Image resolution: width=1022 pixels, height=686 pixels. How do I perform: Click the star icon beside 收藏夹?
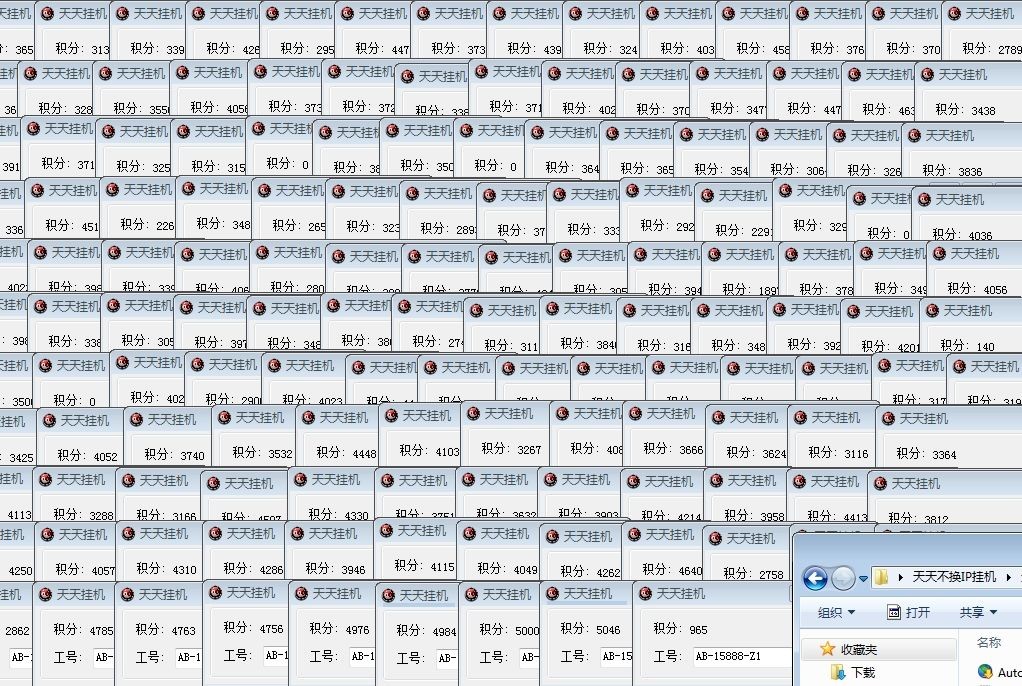[827, 649]
